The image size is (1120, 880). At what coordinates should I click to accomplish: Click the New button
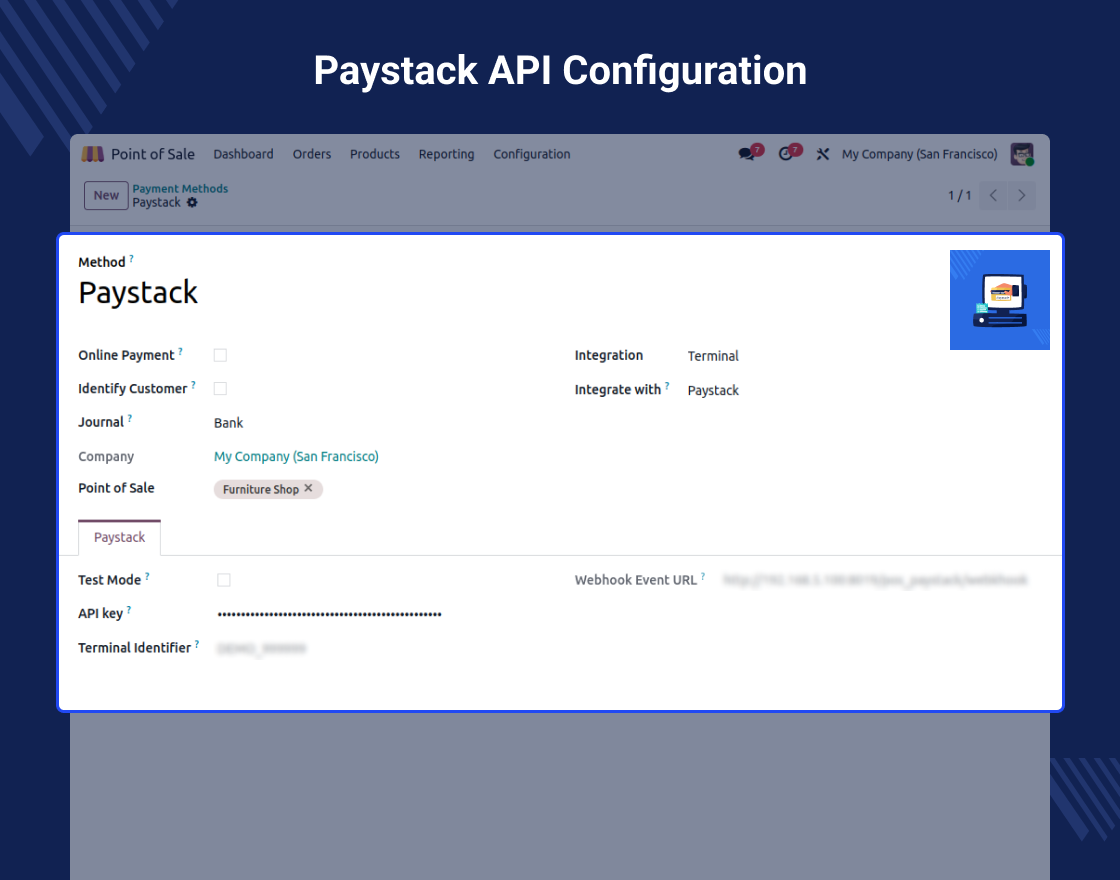pyautogui.click(x=106, y=196)
